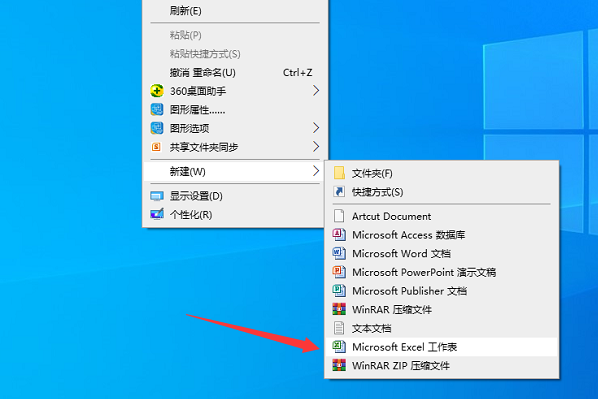
Task: Open 个性化(R) from context menu
Action: point(235,215)
